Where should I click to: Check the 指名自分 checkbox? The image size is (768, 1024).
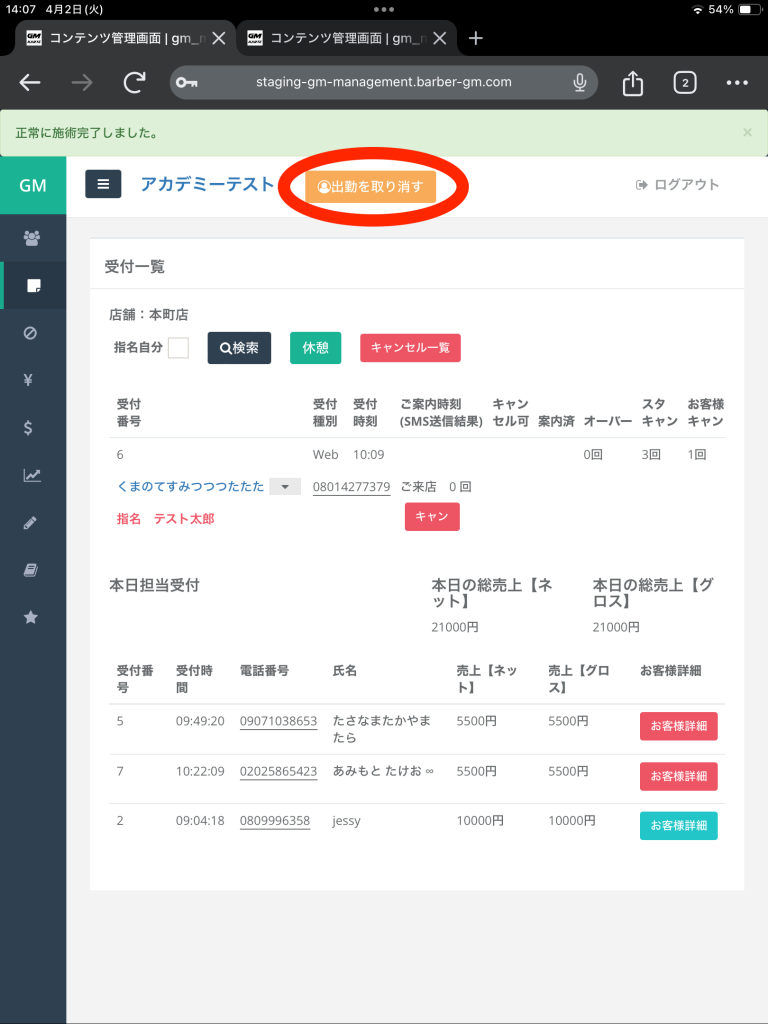pos(178,348)
